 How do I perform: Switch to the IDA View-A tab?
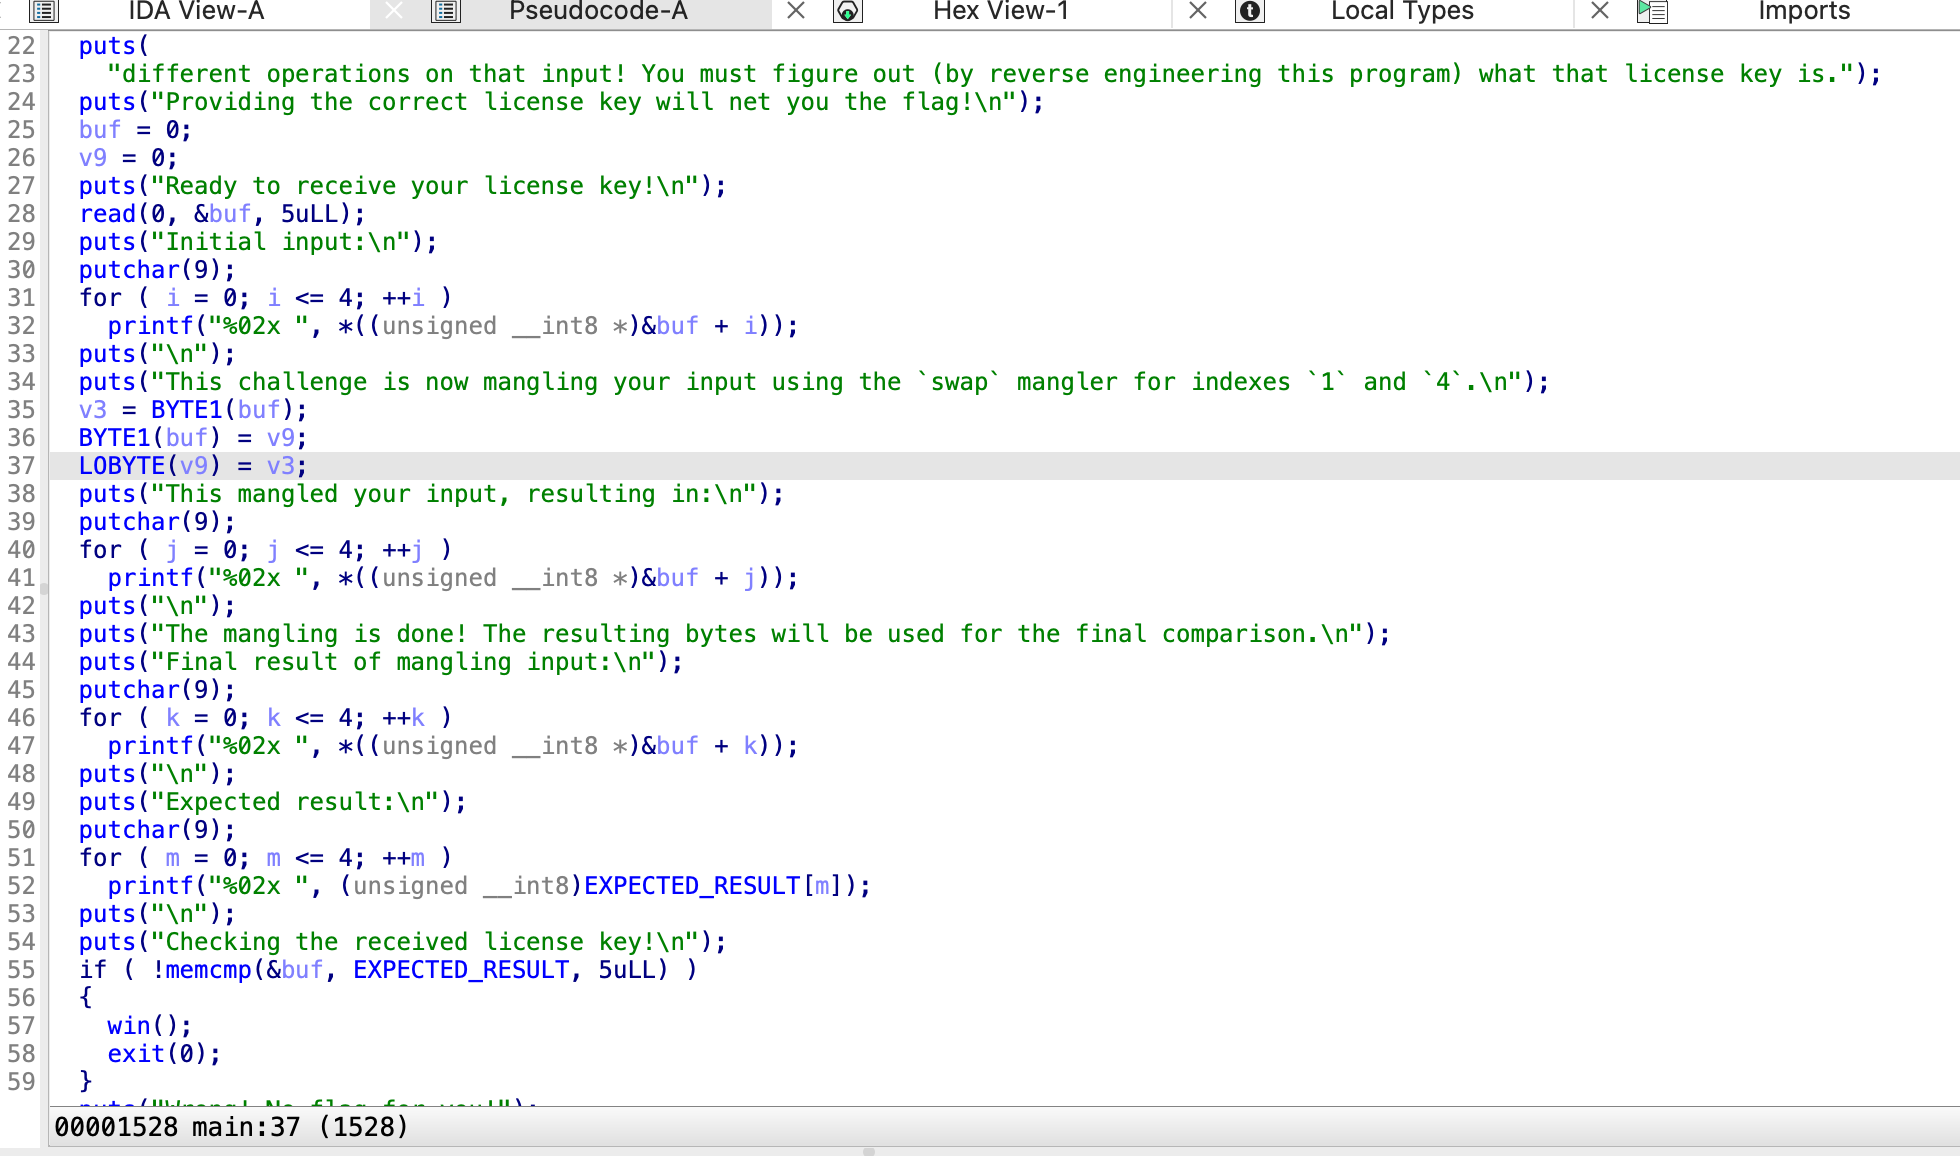pyautogui.click(x=196, y=11)
